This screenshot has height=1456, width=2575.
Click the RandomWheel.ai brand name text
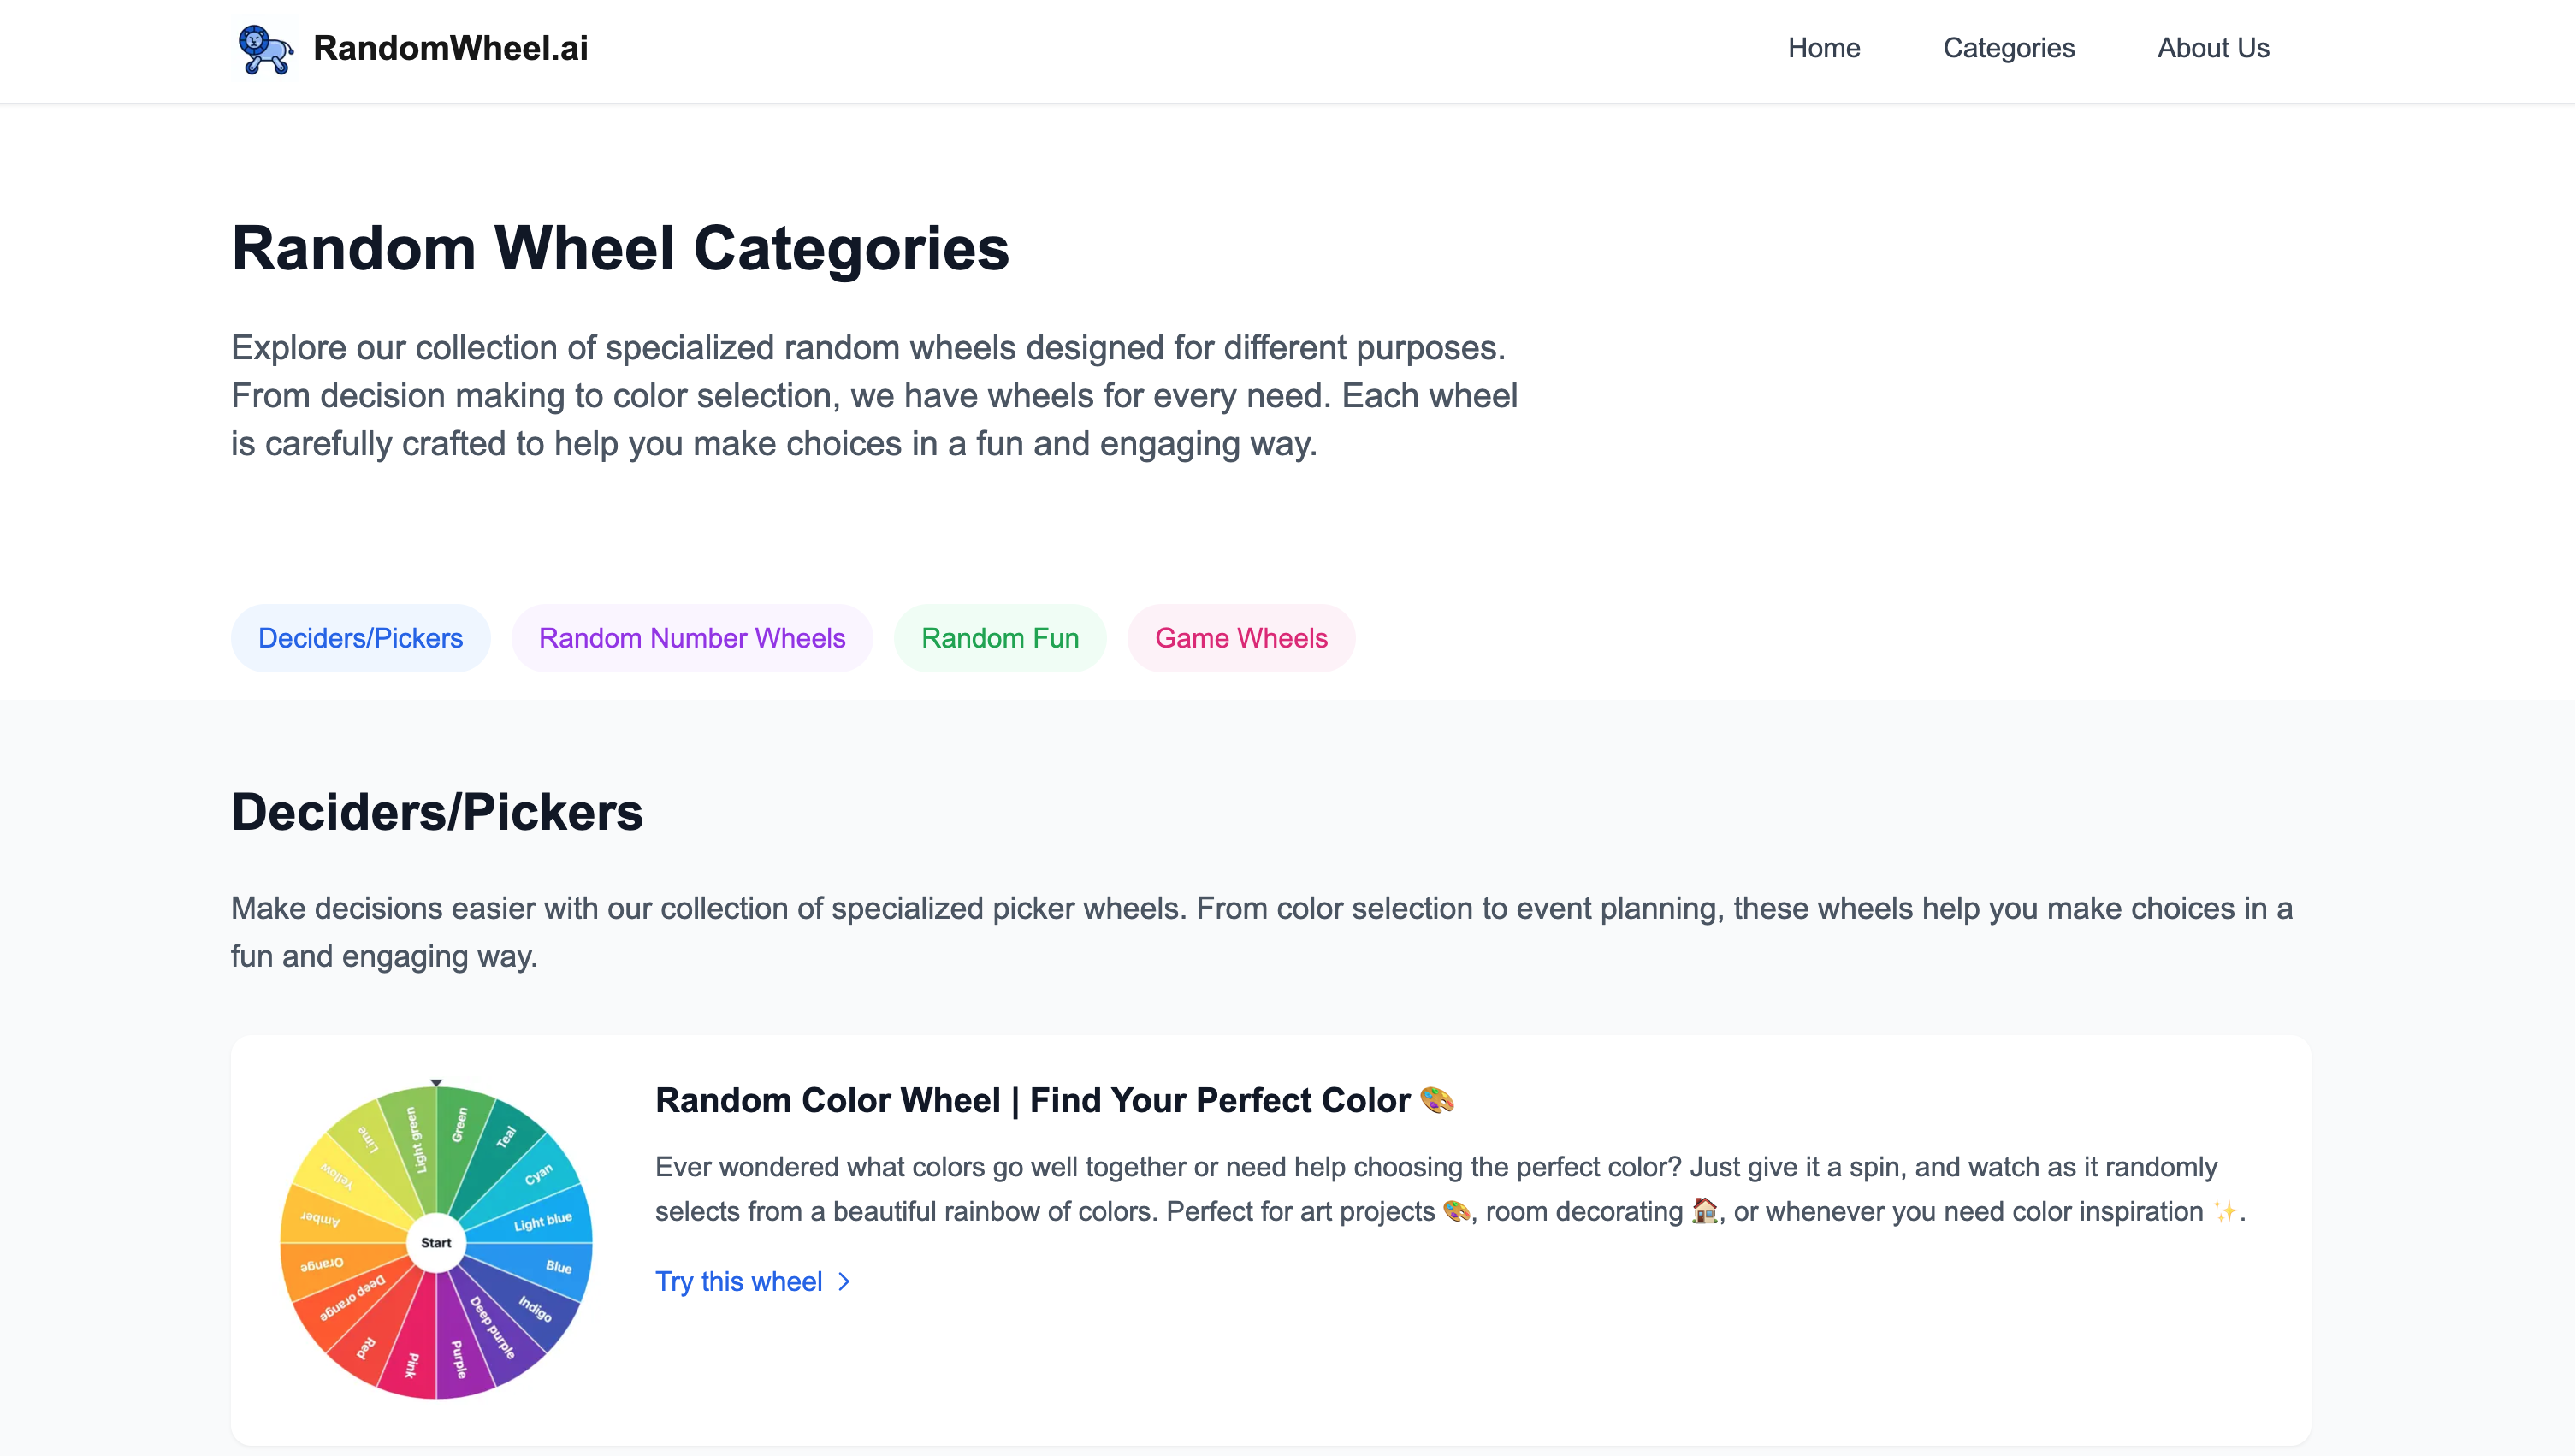pos(450,48)
